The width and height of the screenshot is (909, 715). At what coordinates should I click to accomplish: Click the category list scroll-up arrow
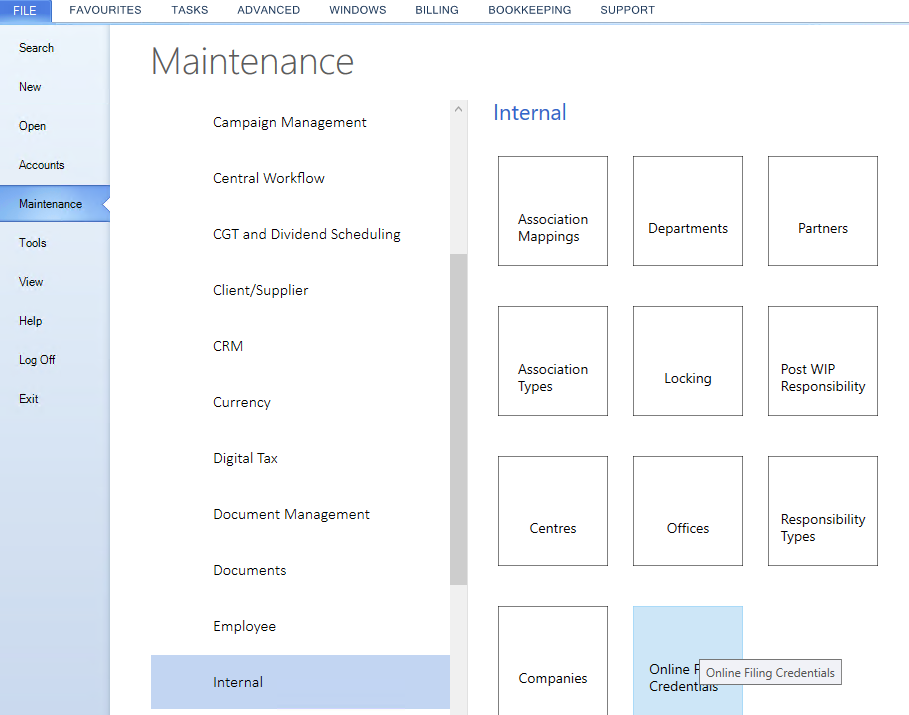459,108
